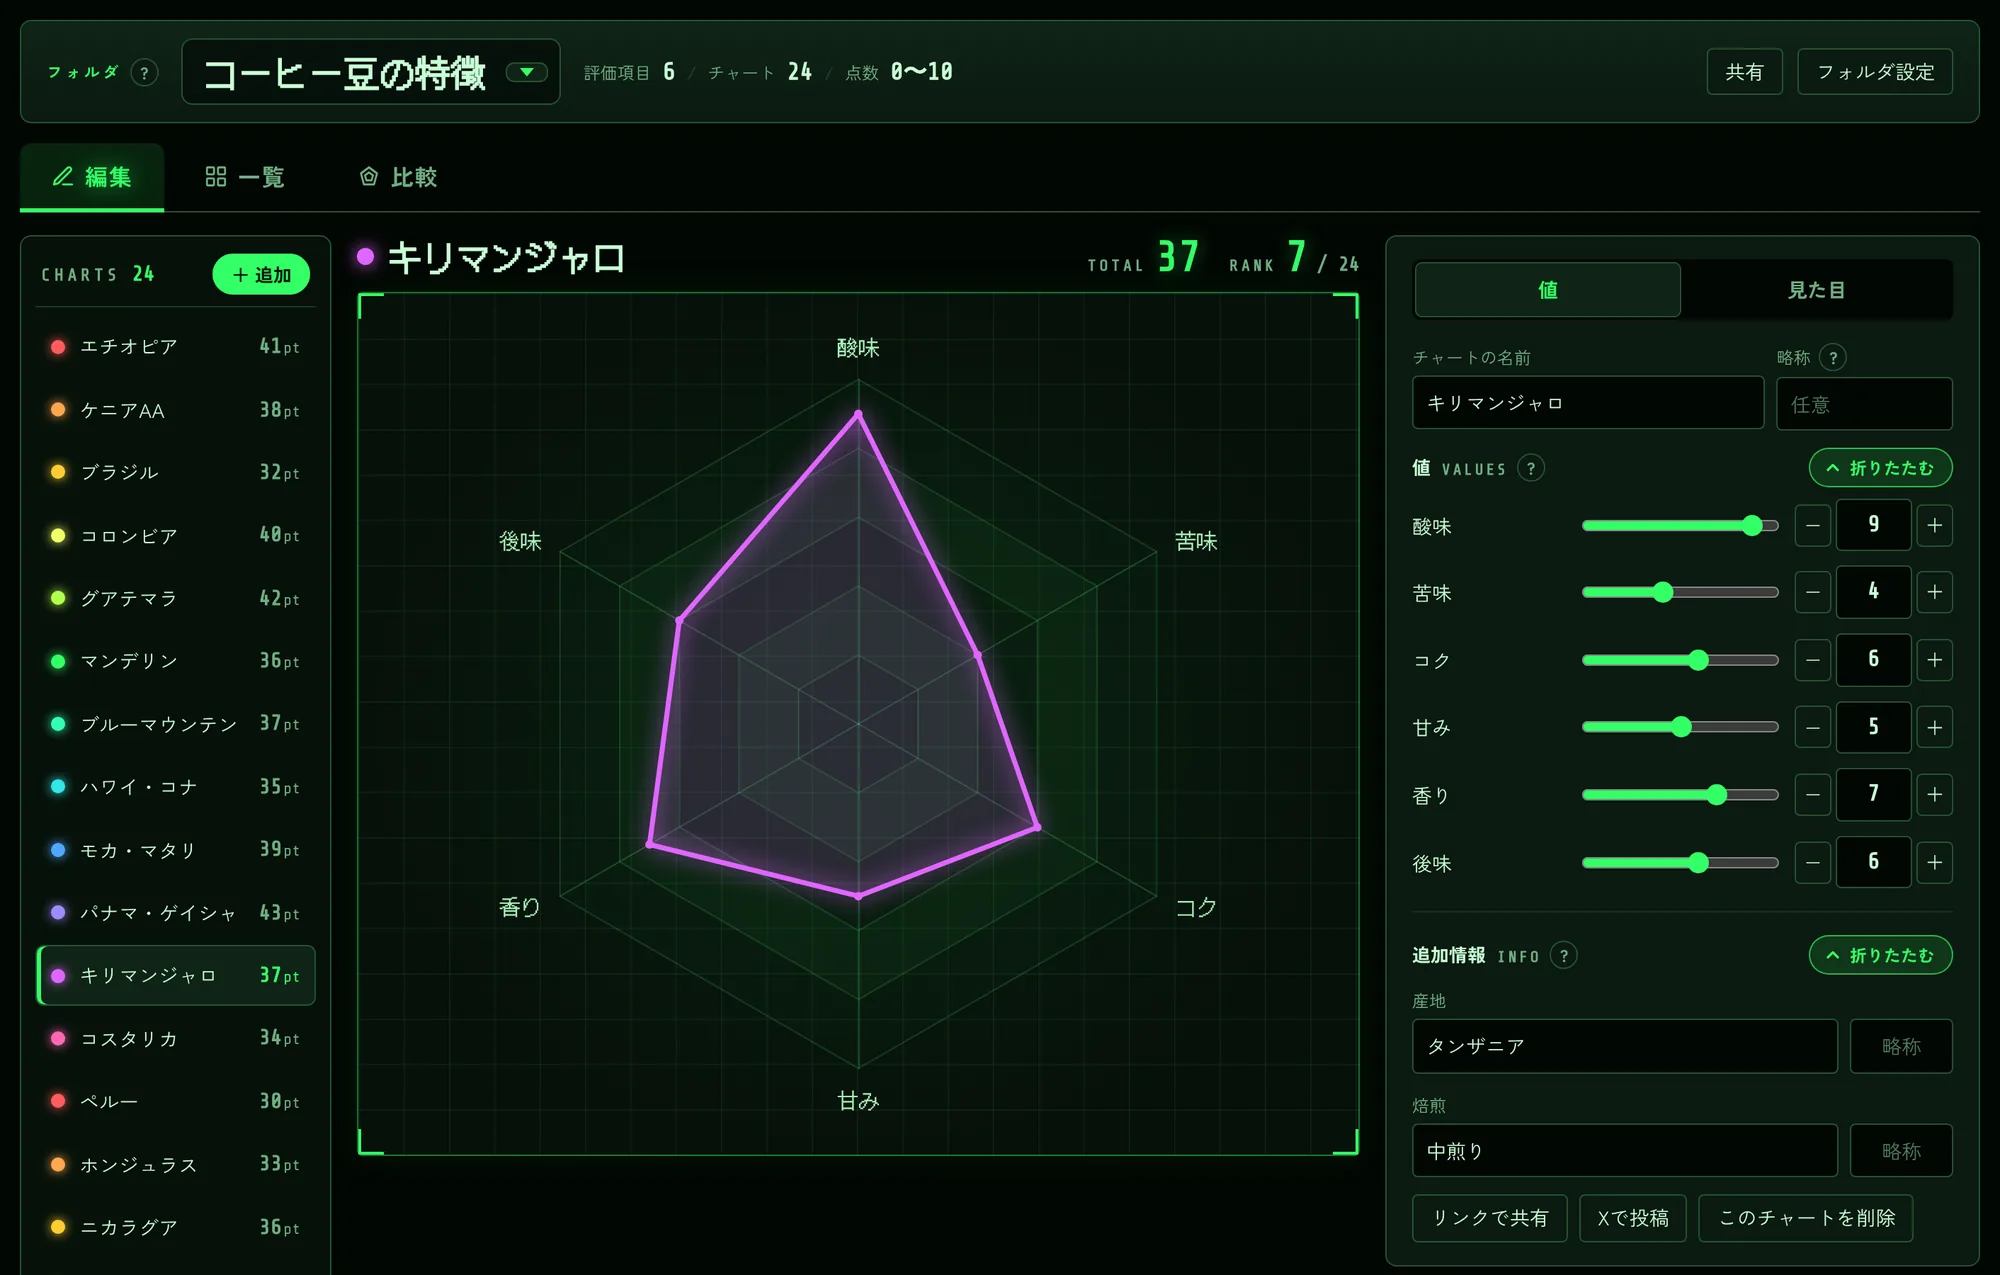Decrease the 香り value with minus

(x=1812, y=795)
